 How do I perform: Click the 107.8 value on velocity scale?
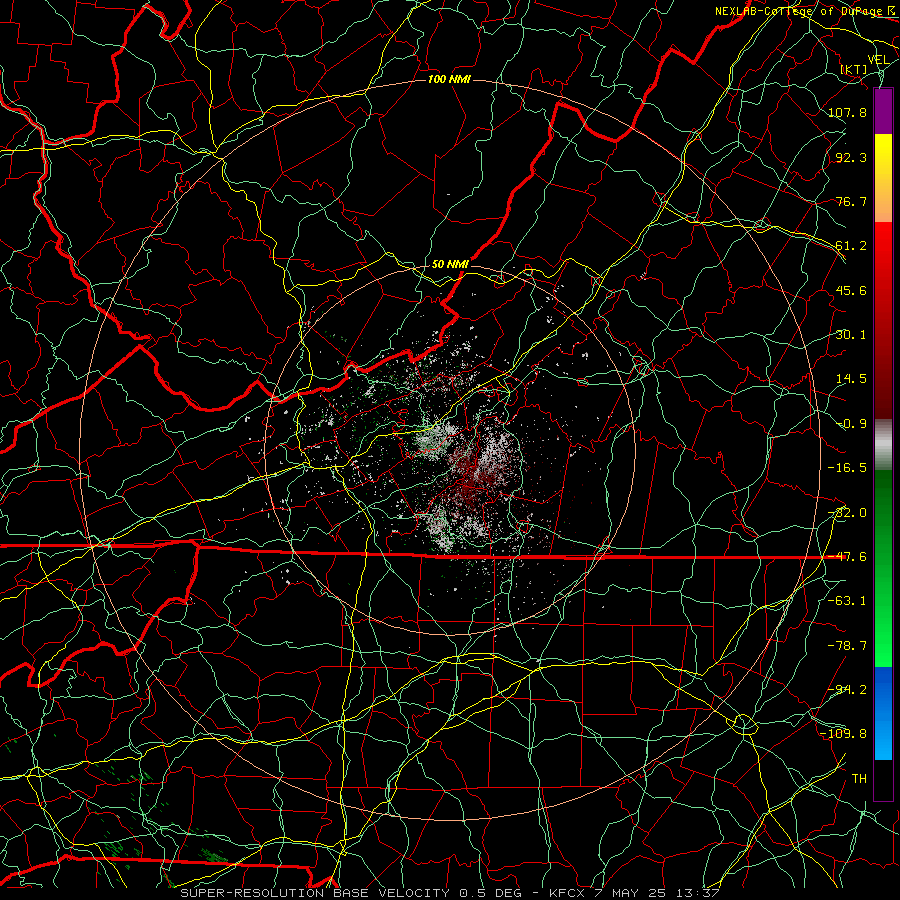(x=847, y=112)
